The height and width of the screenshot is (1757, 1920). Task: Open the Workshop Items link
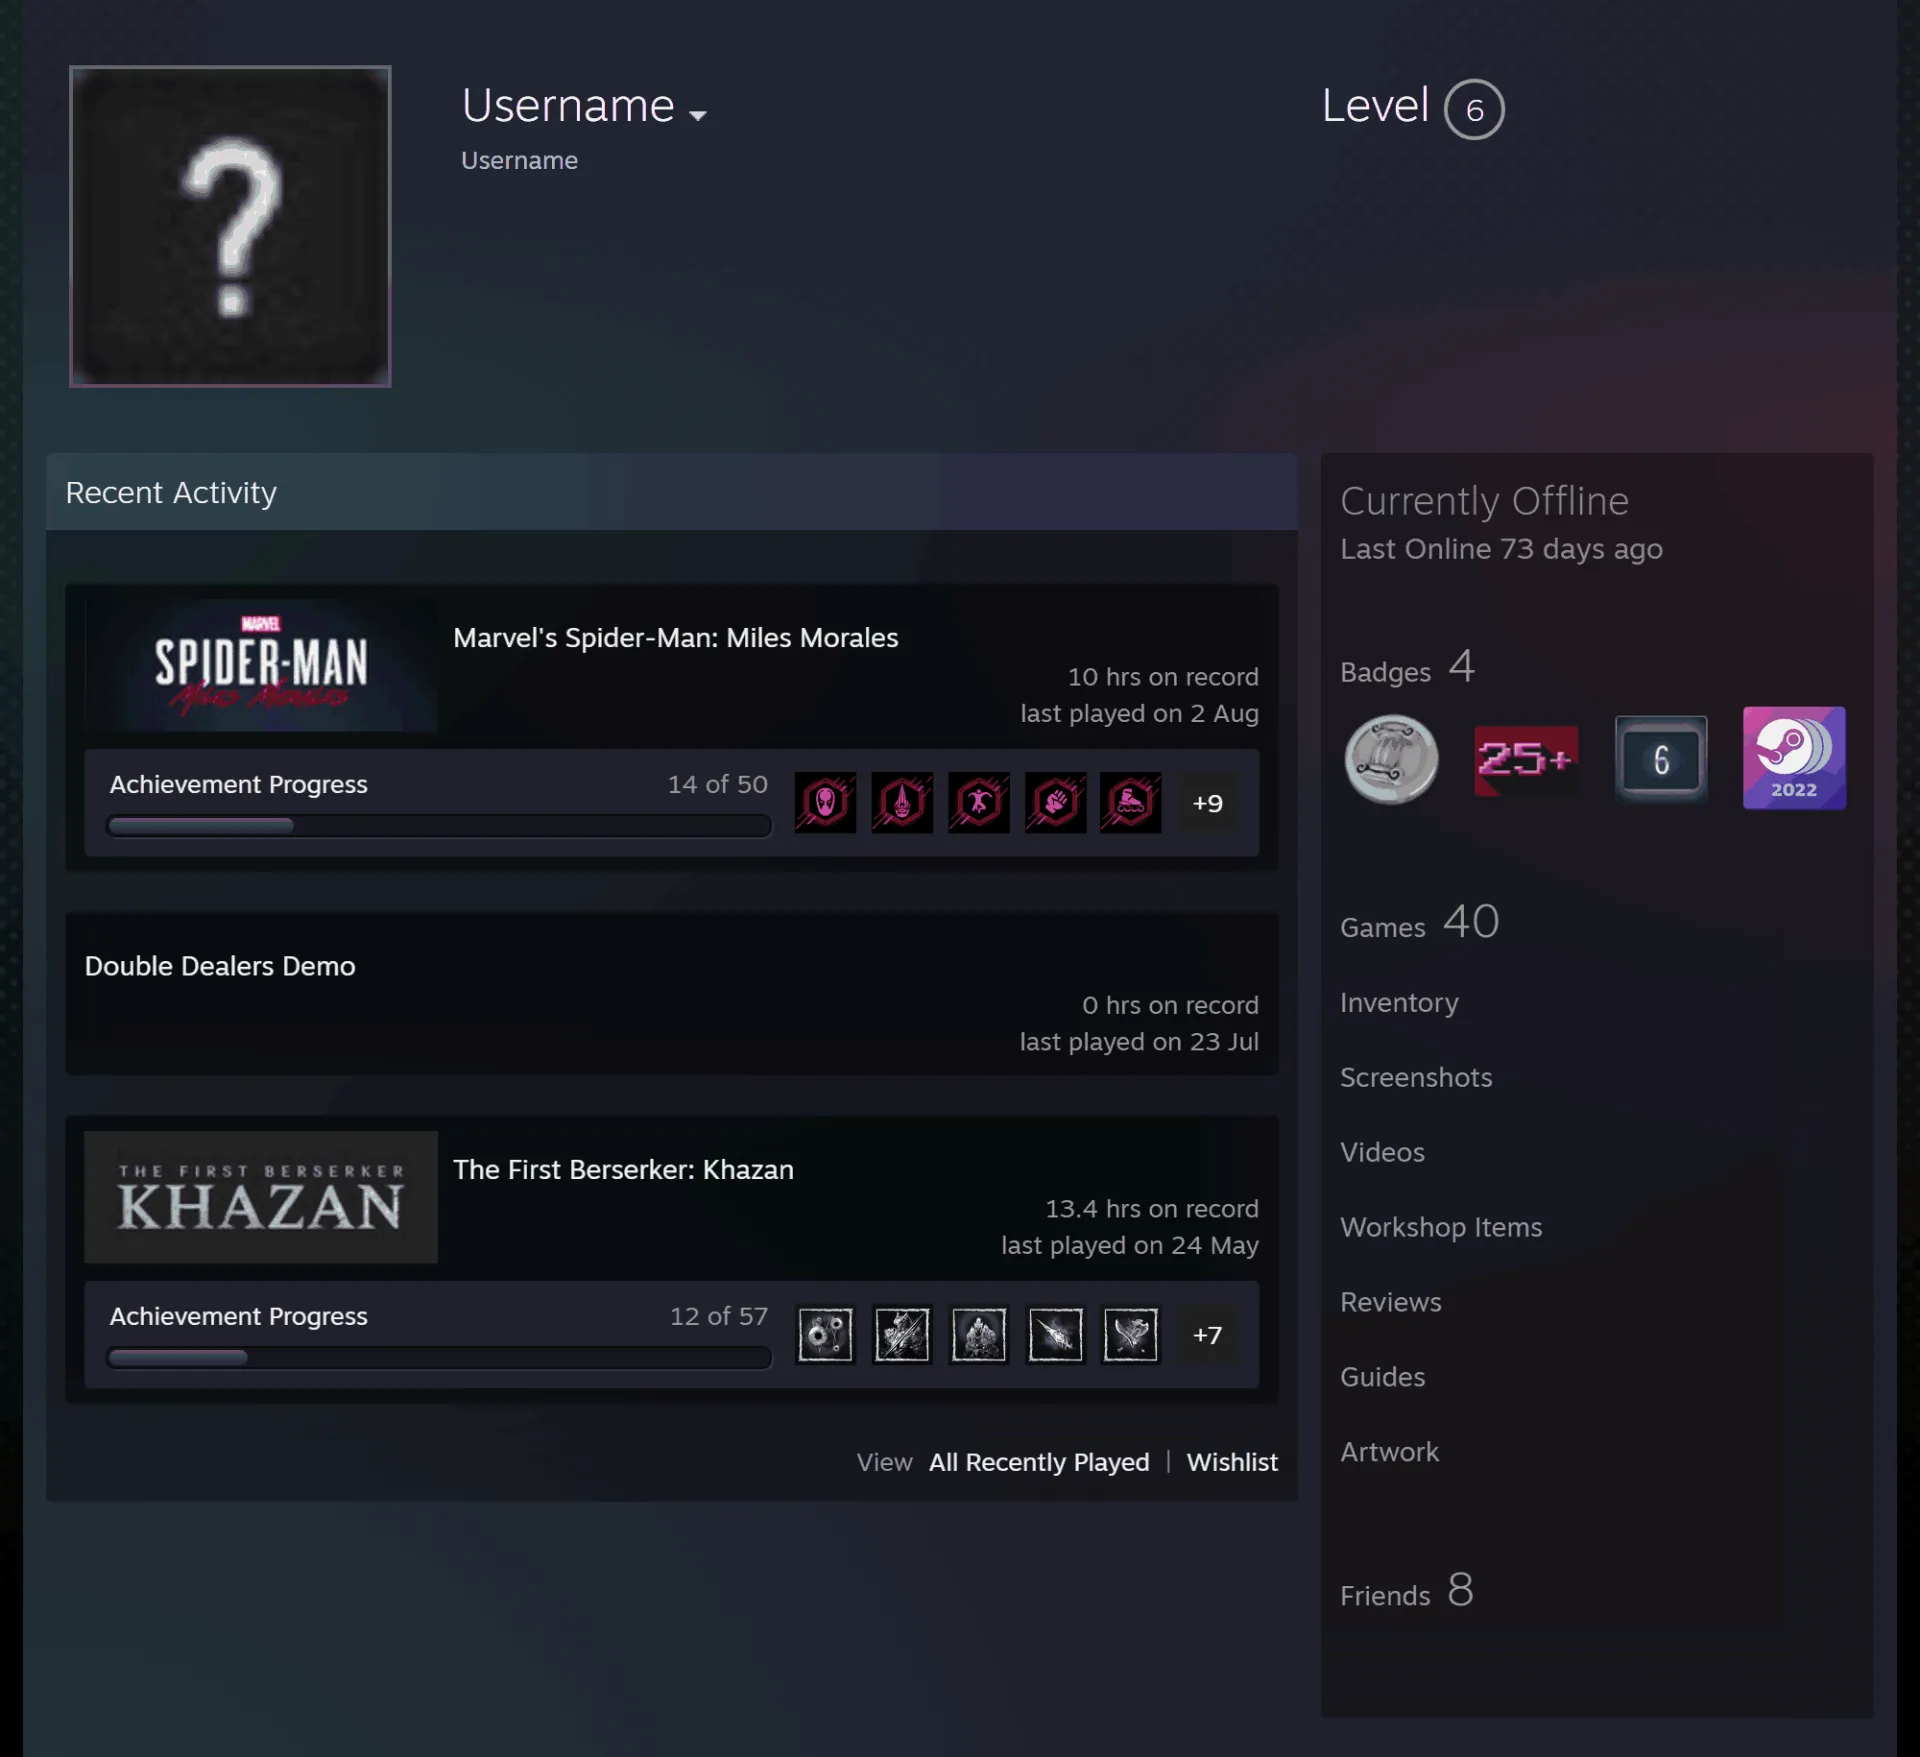1441,1227
